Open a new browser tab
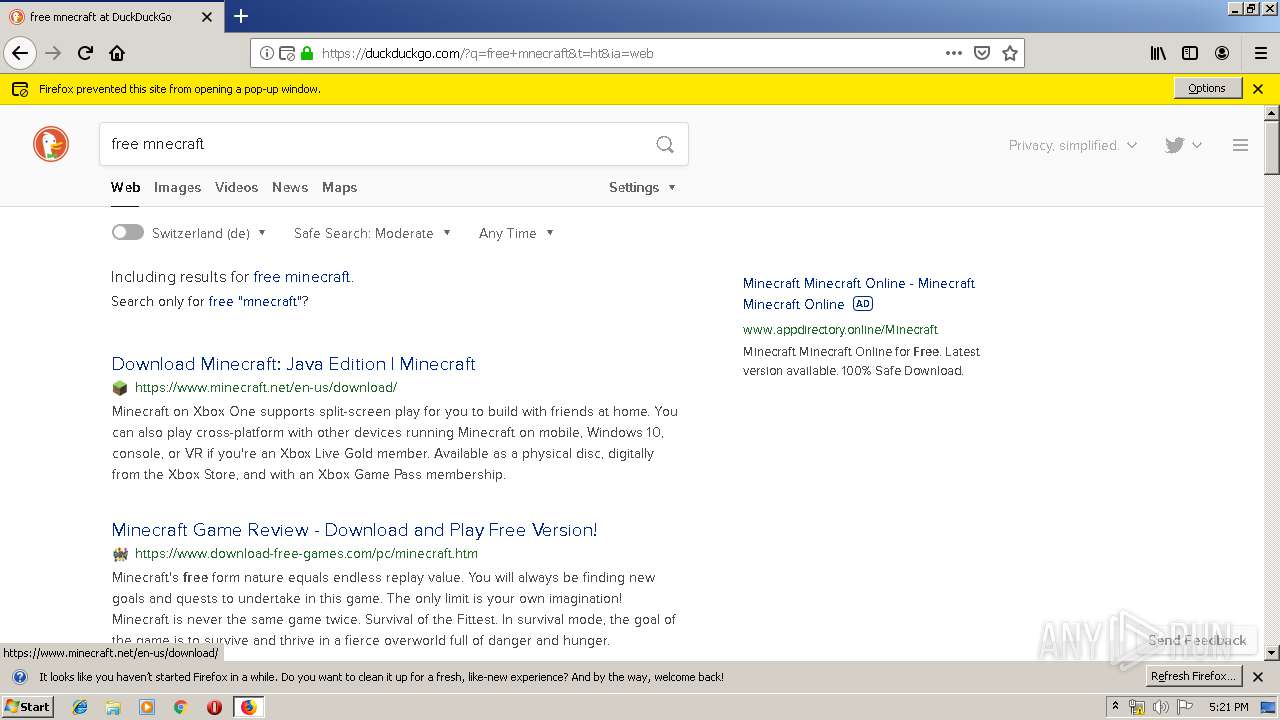 241,16
